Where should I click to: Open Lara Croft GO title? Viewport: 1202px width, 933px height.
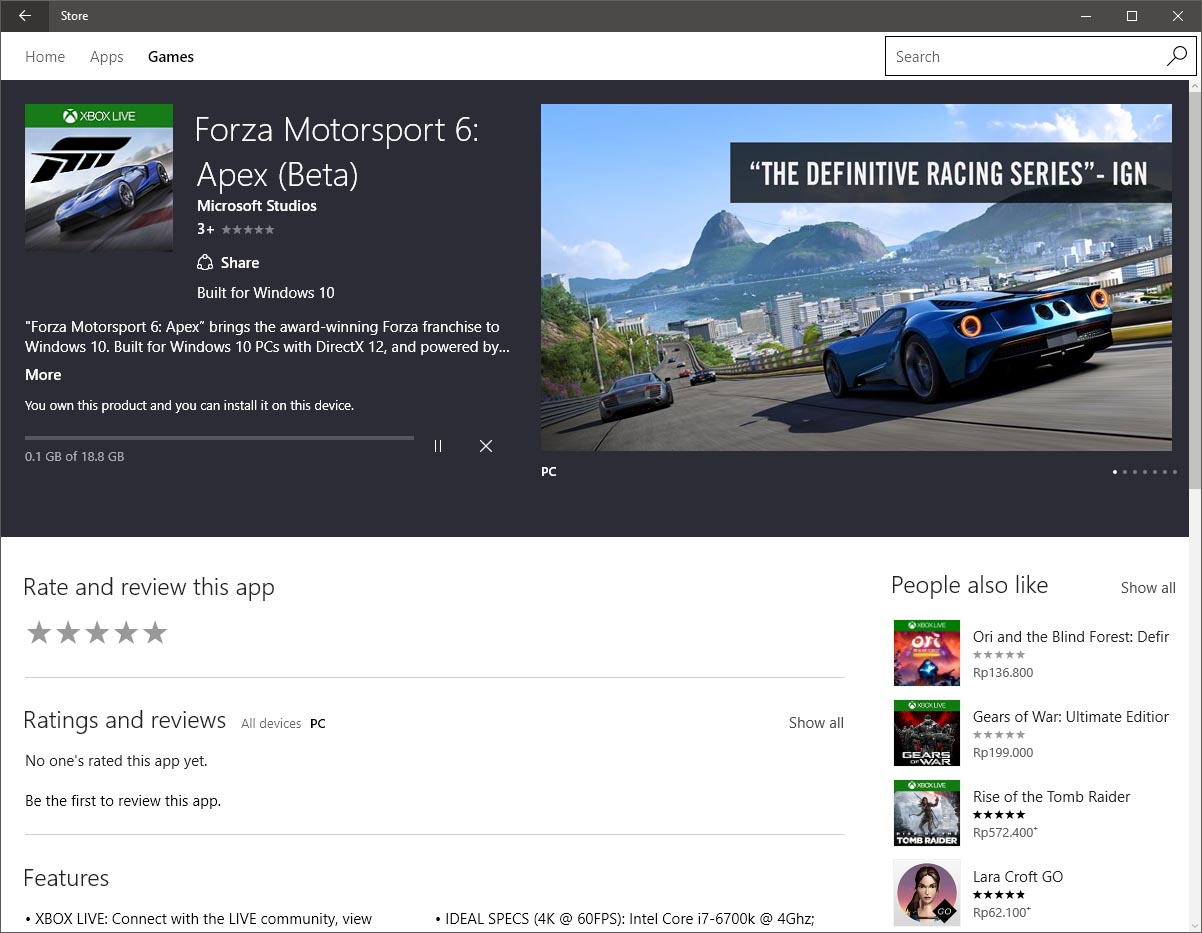click(x=1018, y=877)
